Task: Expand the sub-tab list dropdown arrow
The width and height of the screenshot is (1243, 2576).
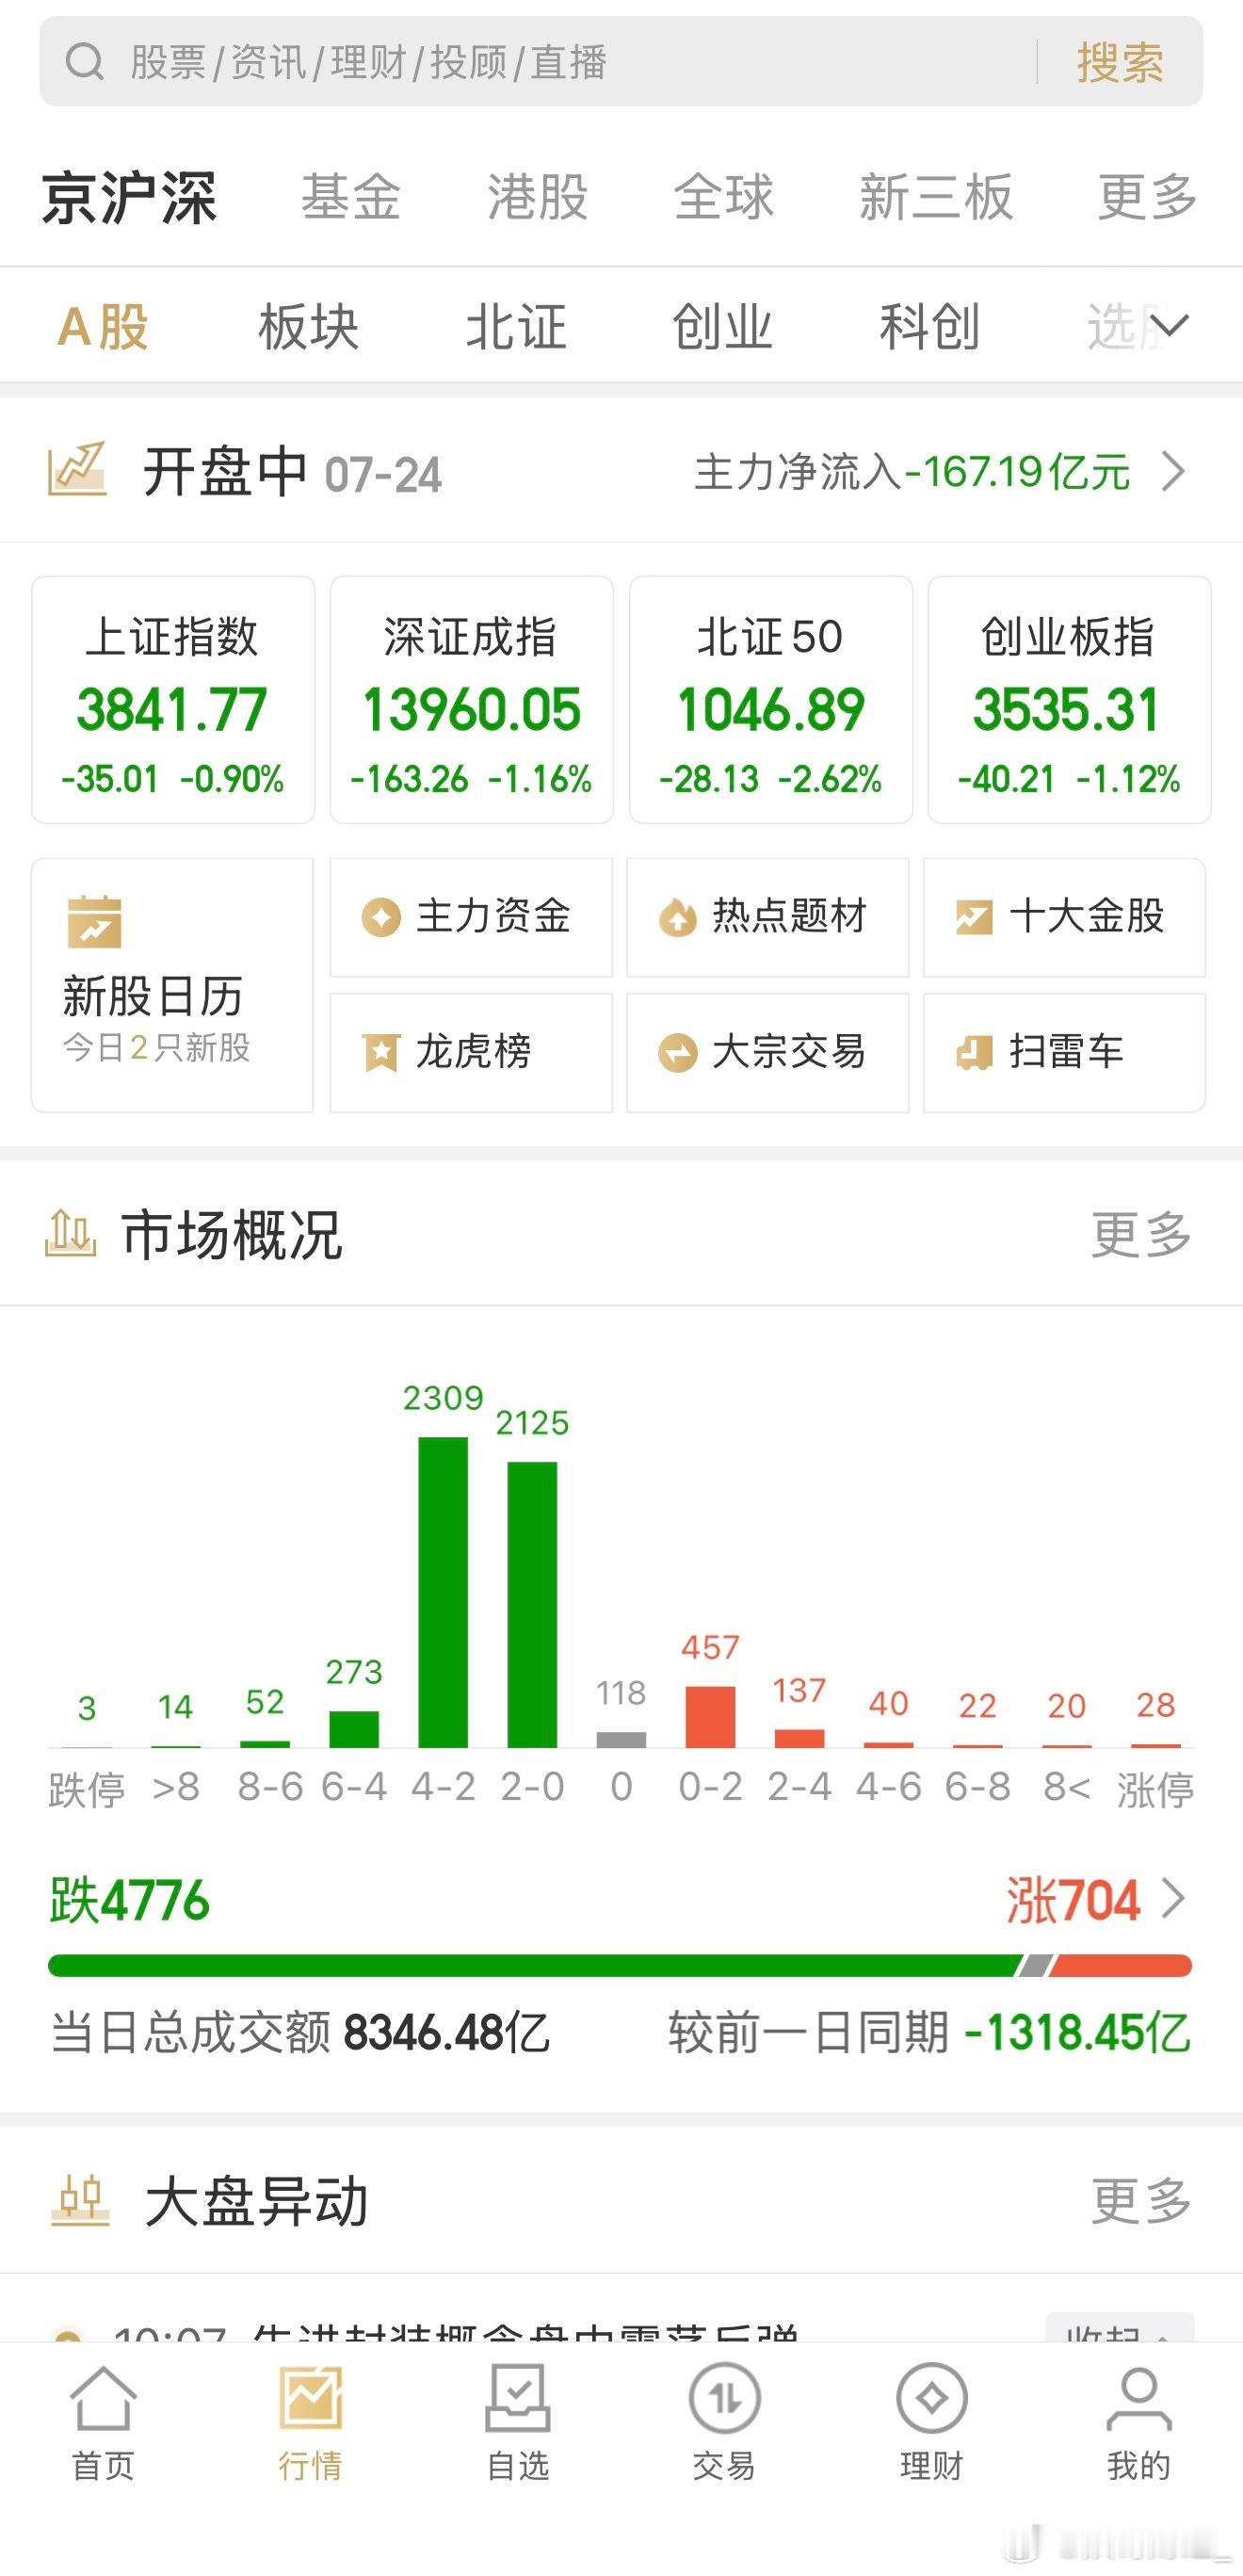Action: pos(1168,326)
